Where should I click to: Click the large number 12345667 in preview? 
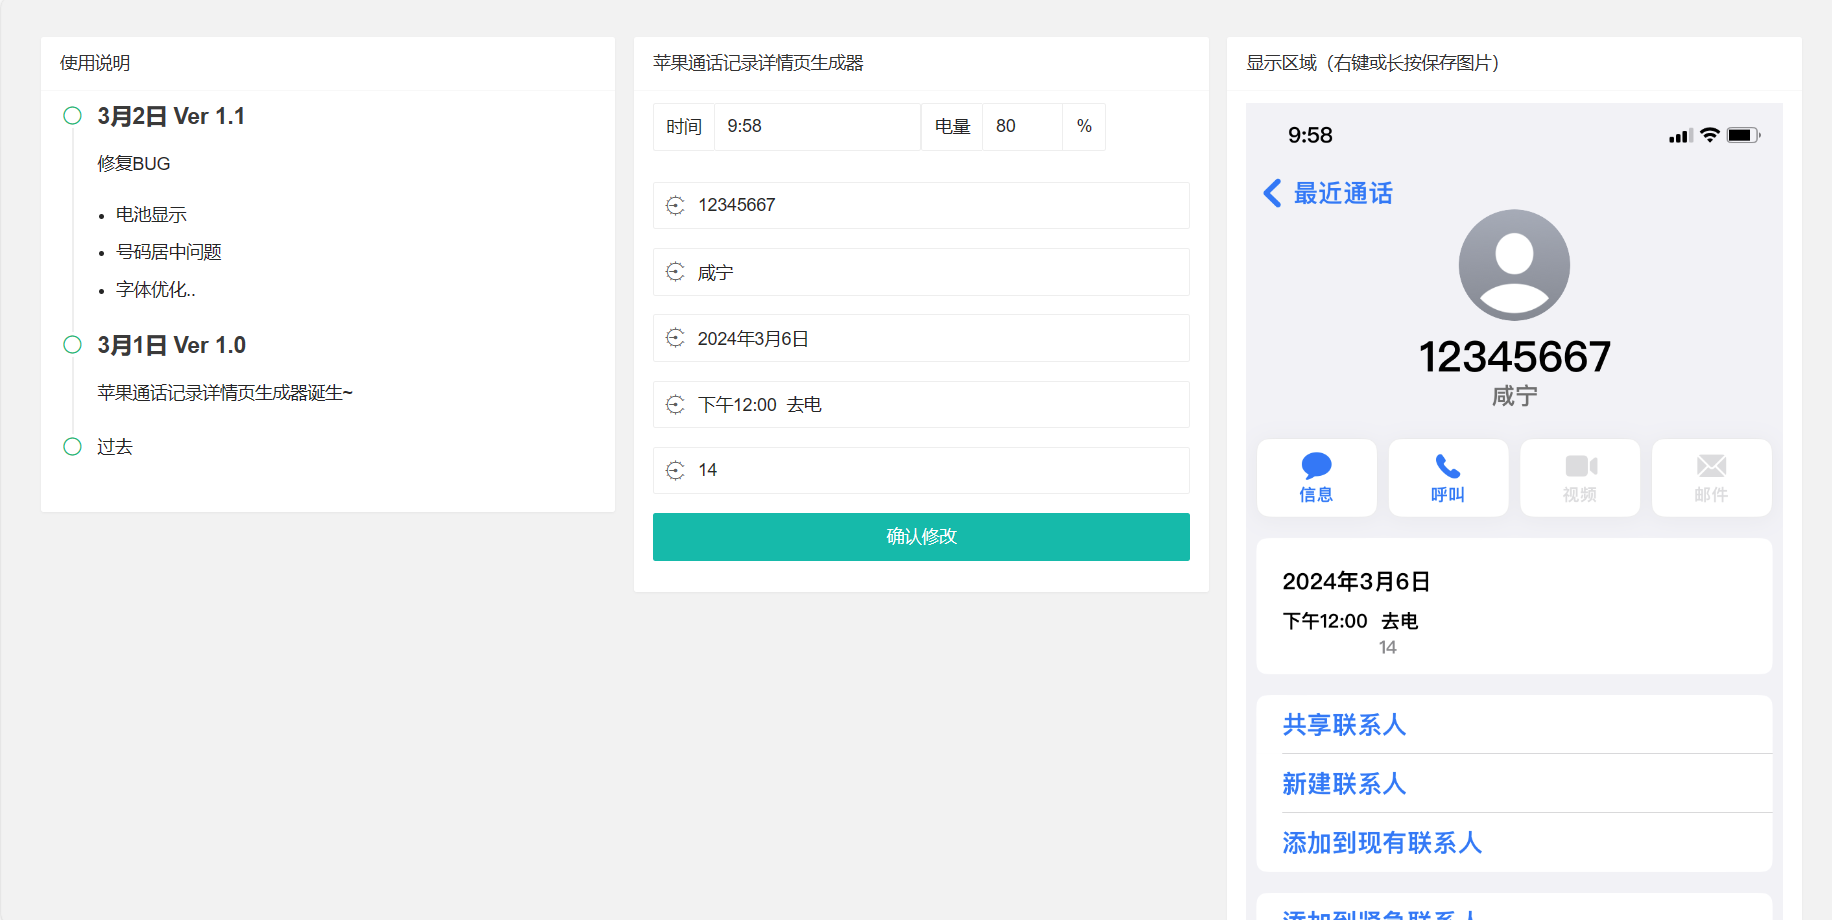coord(1515,357)
